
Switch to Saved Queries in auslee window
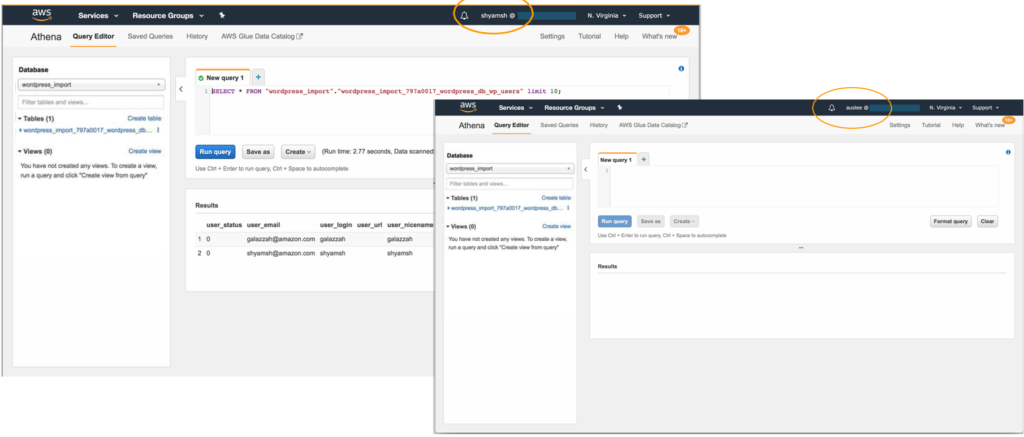(558, 125)
